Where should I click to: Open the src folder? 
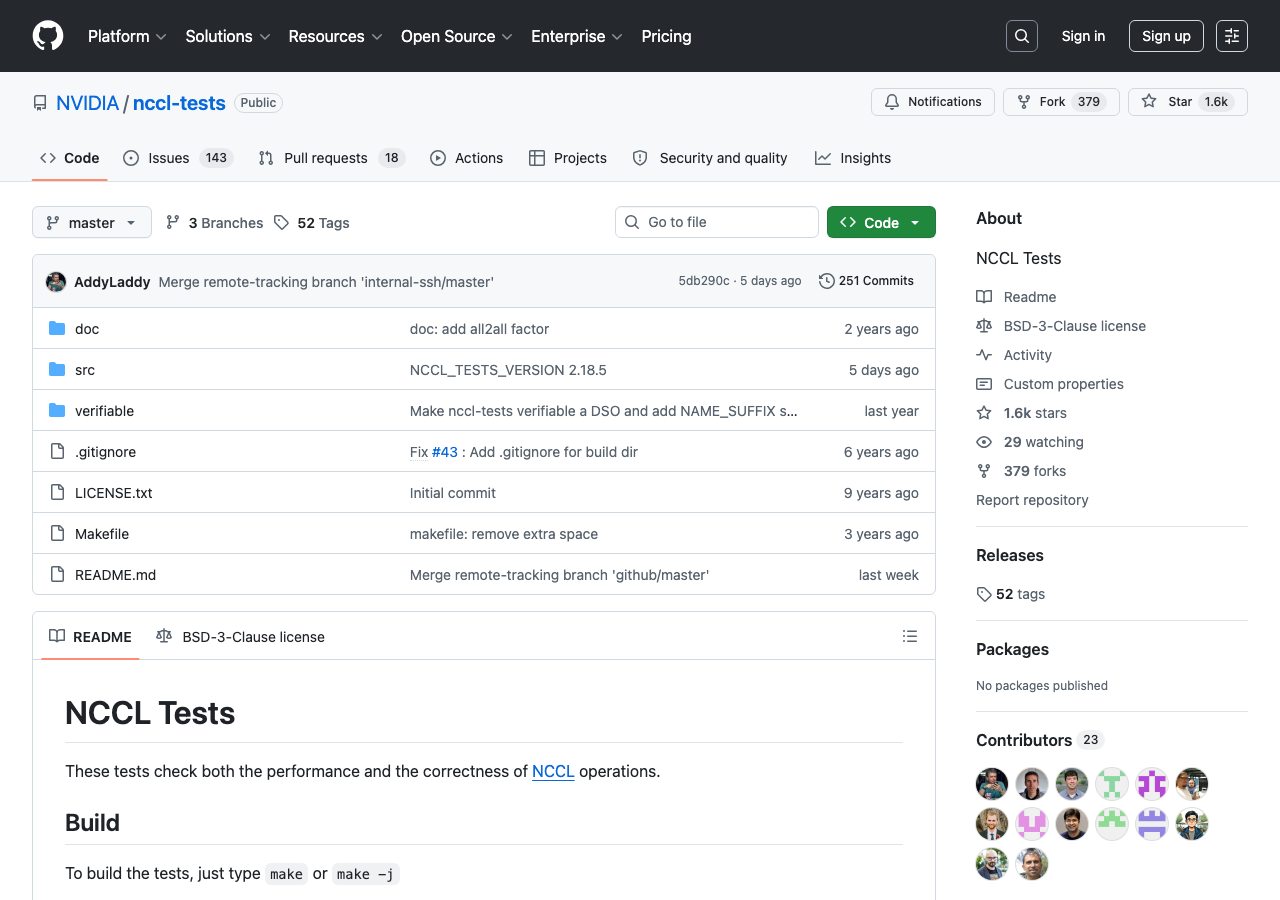pos(85,370)
